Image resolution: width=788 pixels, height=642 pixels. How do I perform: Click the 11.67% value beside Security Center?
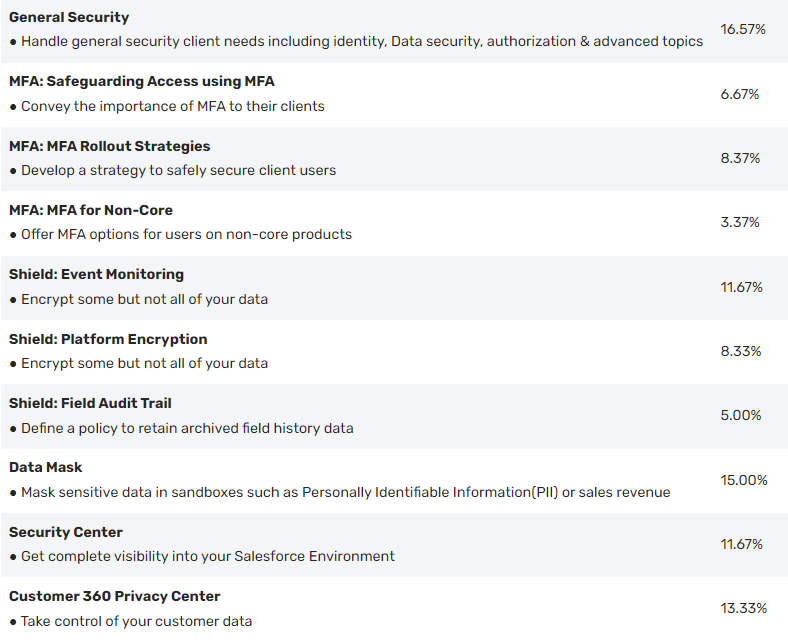[x=741, y=544]
